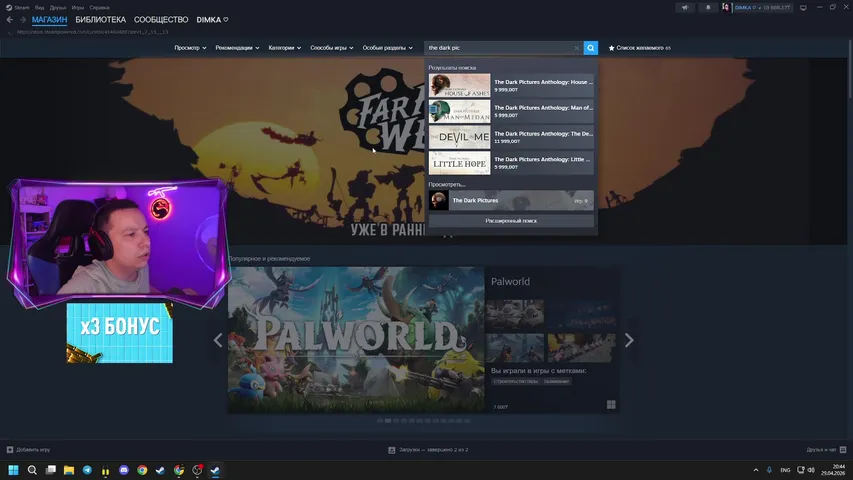Click the House of Ashes thumbnail image
Screen dimensions: 853x480
[x=460, y=85]
